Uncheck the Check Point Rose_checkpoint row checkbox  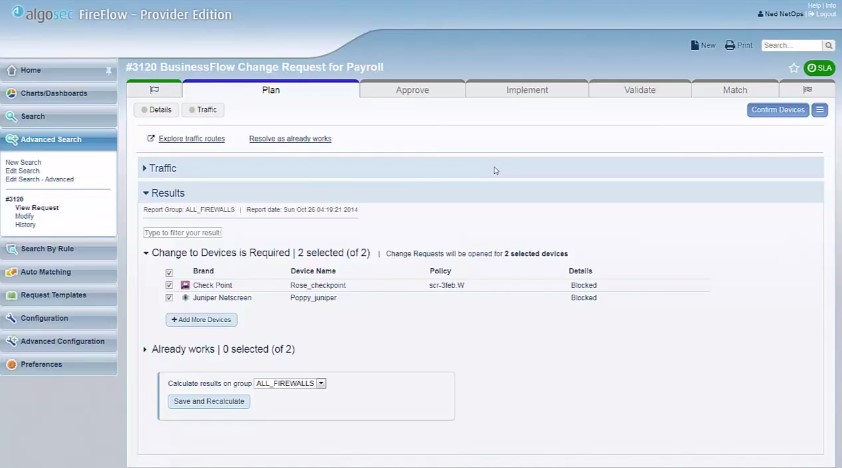click(x=169, y=285)
